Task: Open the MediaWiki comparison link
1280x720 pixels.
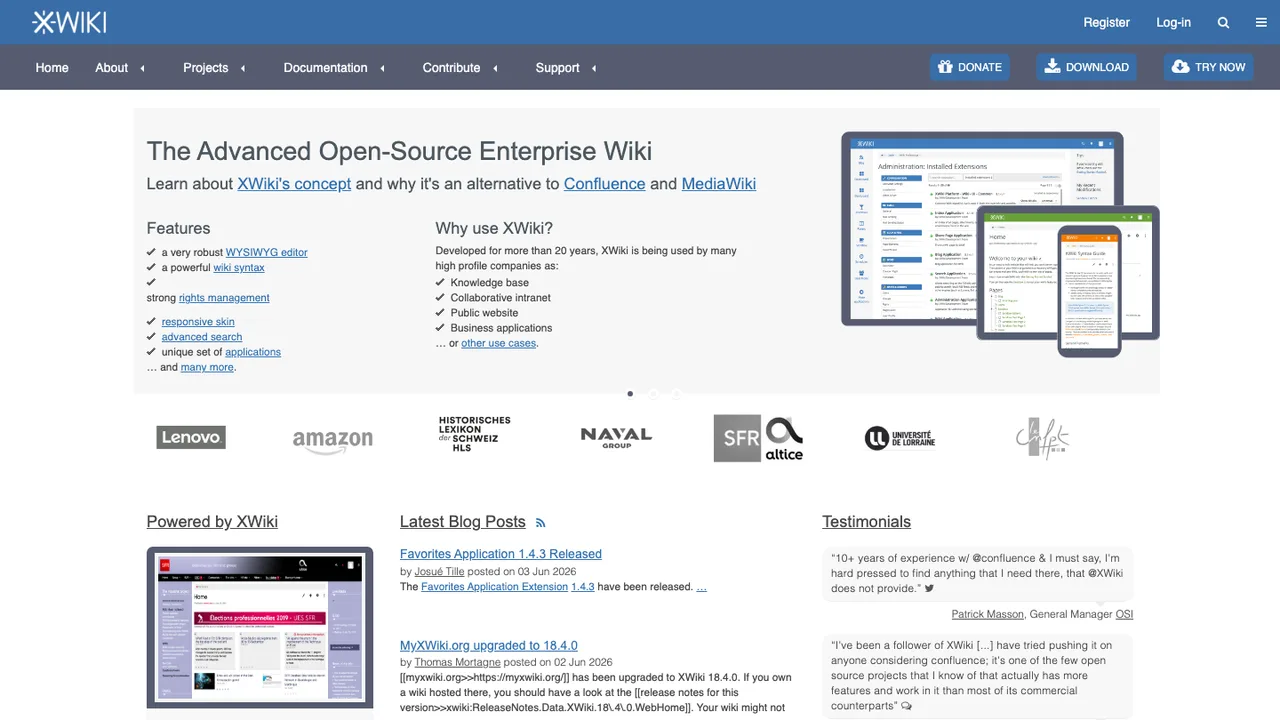Action: point(719,184)
